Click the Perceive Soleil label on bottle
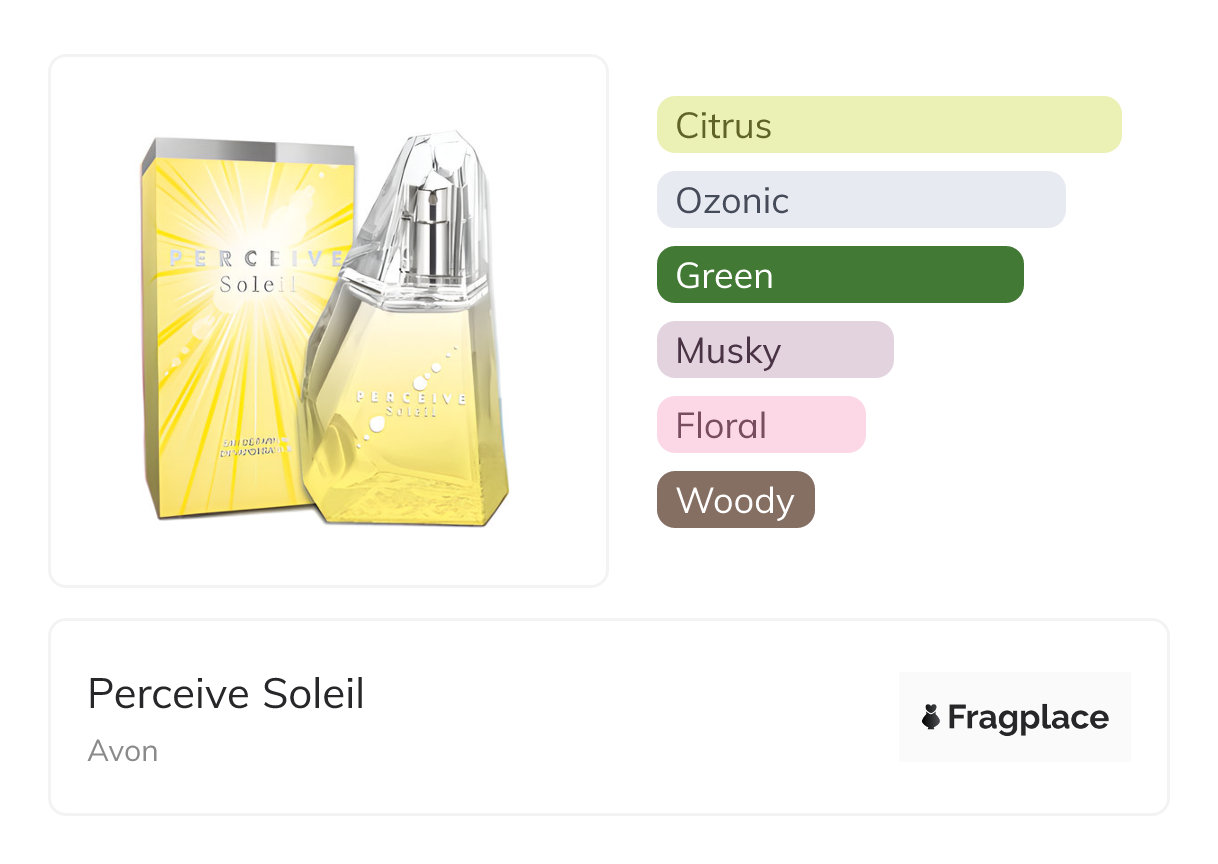The image size is (1218, 864). tap(412, 404)
